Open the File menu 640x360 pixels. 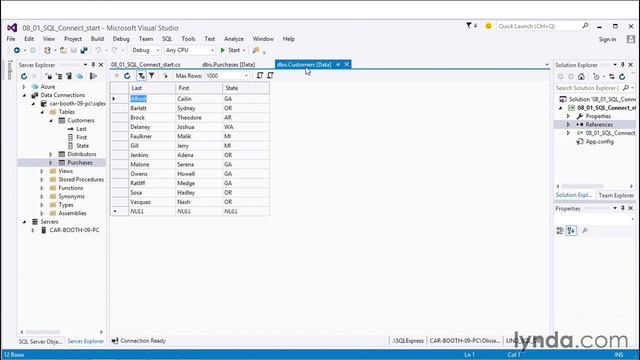11,39
